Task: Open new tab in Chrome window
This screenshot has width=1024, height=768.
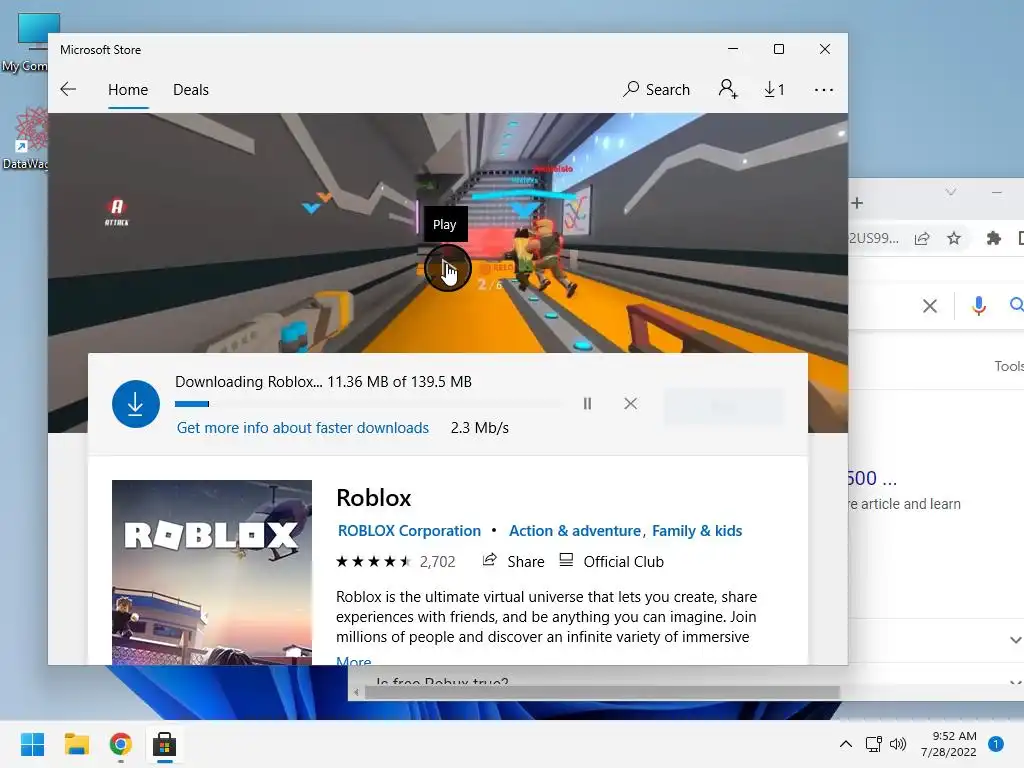Action: click(857, 203)
